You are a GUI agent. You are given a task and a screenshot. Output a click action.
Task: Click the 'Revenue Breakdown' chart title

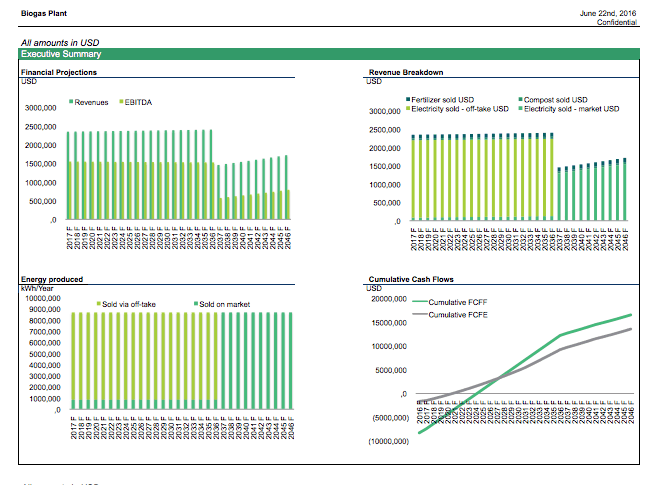click(x=406, y=72)
